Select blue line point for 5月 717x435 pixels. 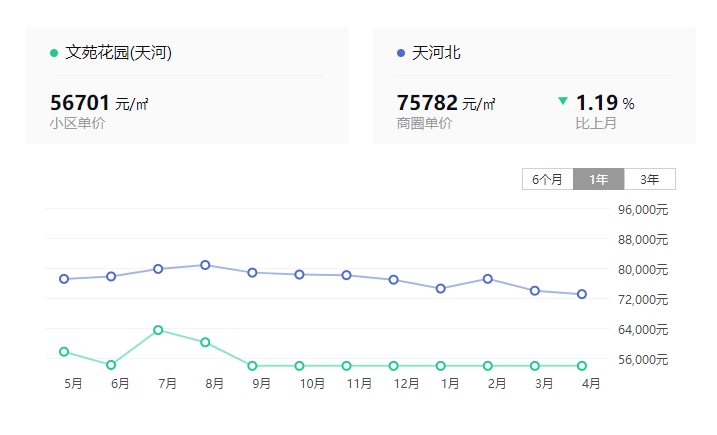pyautogui.click(x=64, y=279)
